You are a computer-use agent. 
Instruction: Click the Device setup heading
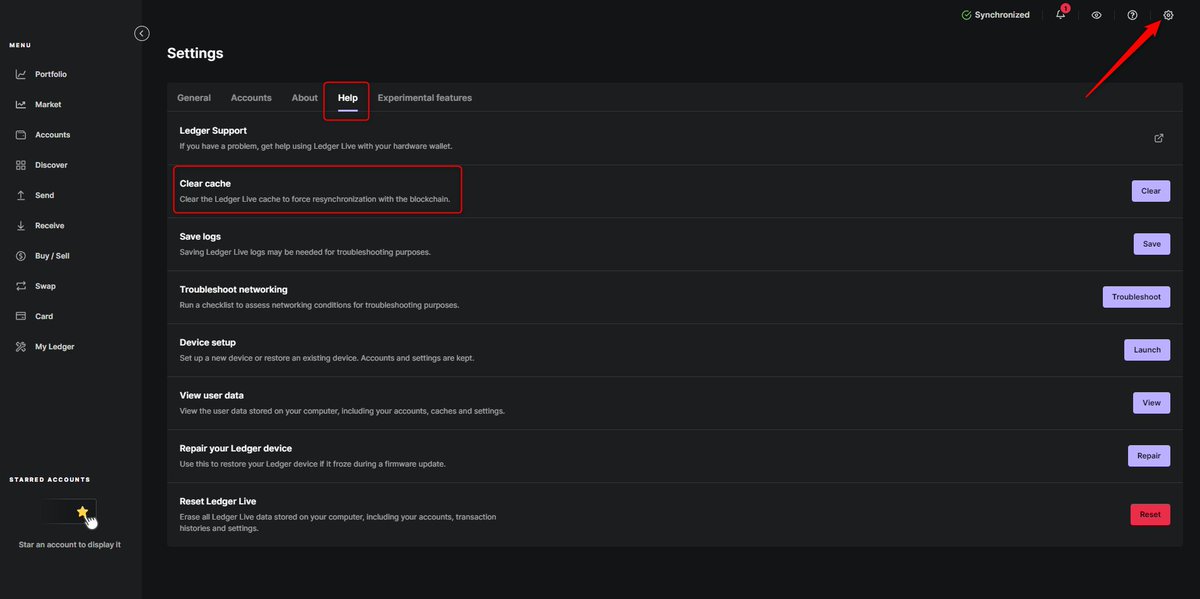[208, 343]
